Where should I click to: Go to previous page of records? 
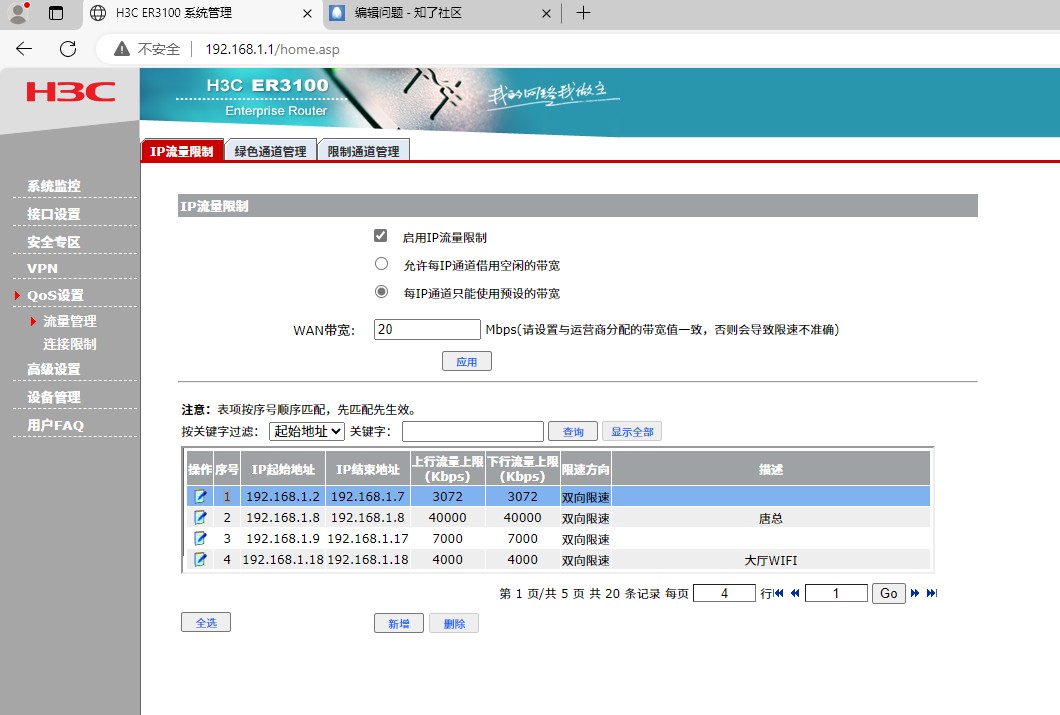[x=795, y=593]
